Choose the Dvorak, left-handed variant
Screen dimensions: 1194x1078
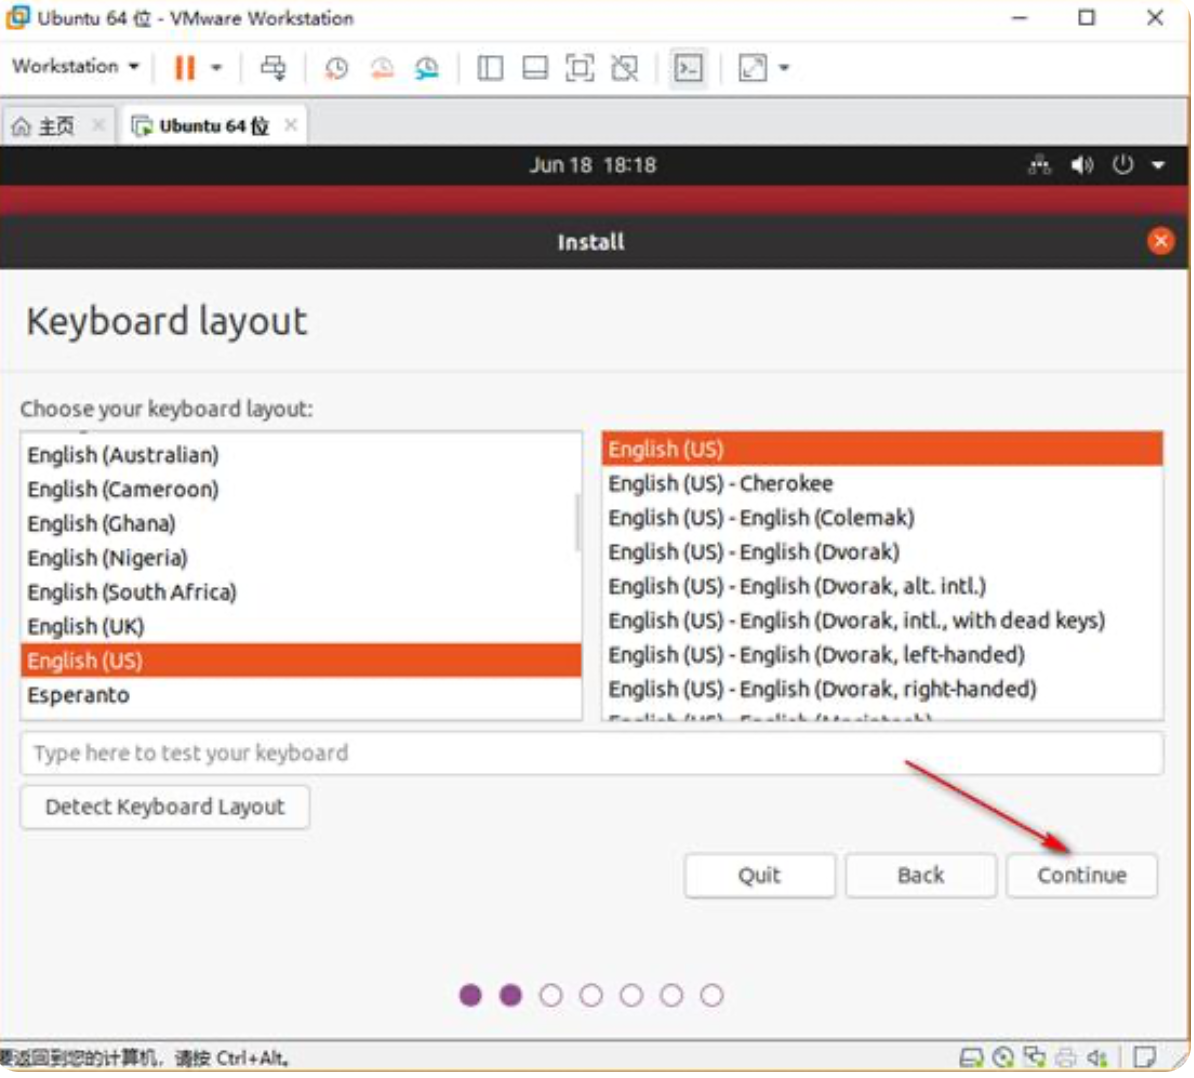point(883,655)
